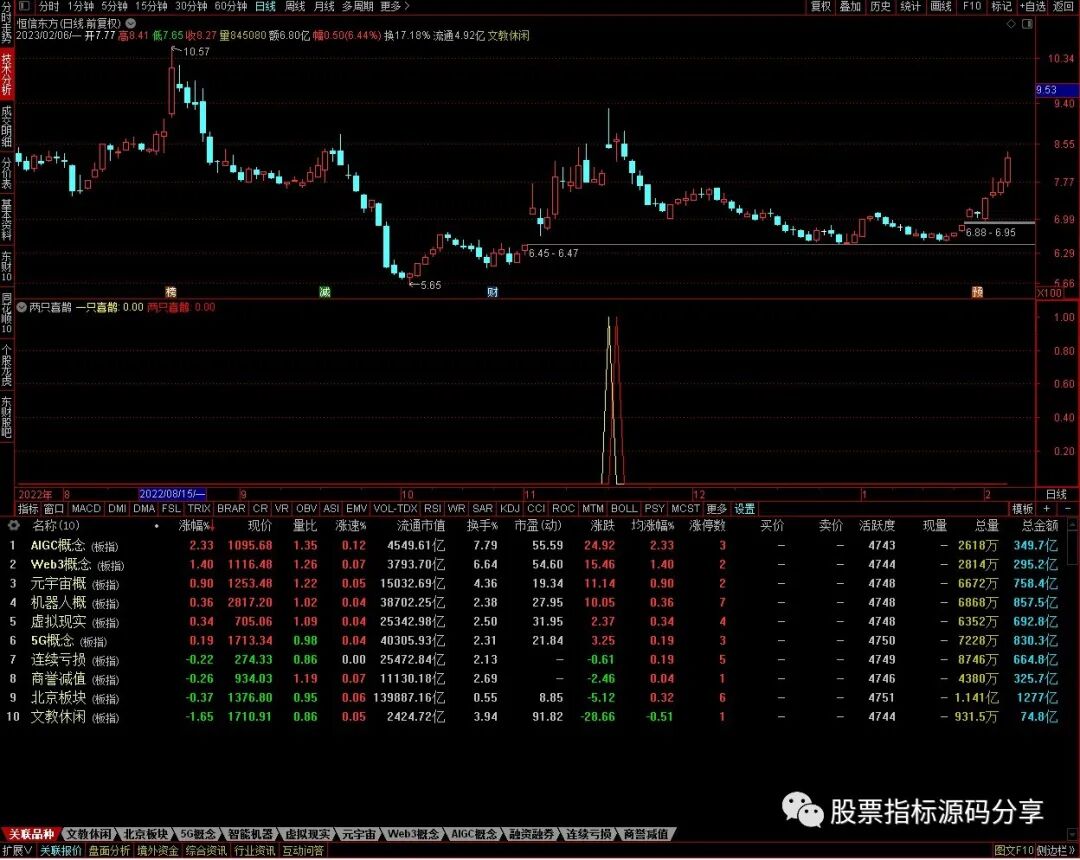Open the table settings gear icon

pyautogui.click(x=13, y=525)
